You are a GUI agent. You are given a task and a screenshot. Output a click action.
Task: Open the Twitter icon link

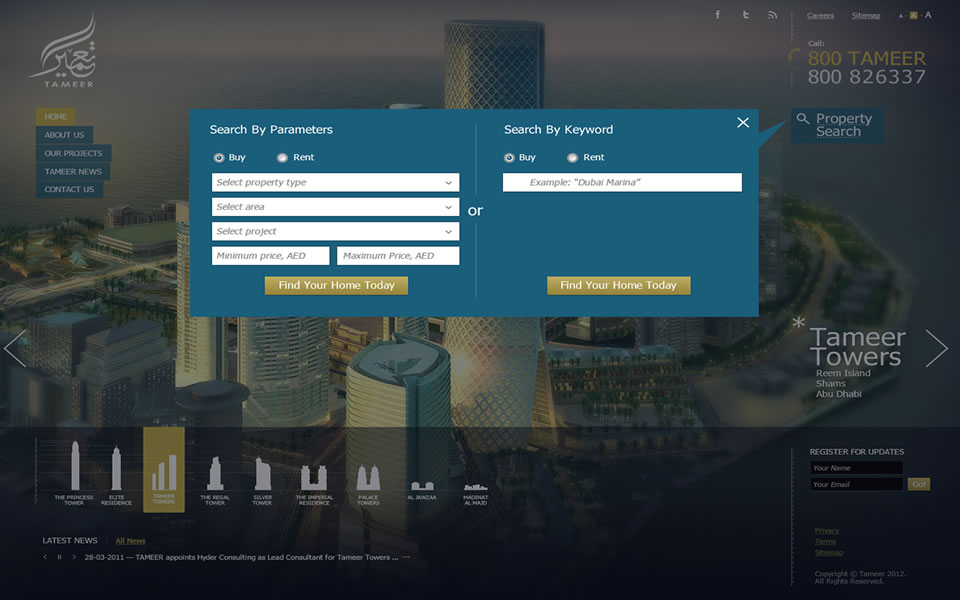745,15
